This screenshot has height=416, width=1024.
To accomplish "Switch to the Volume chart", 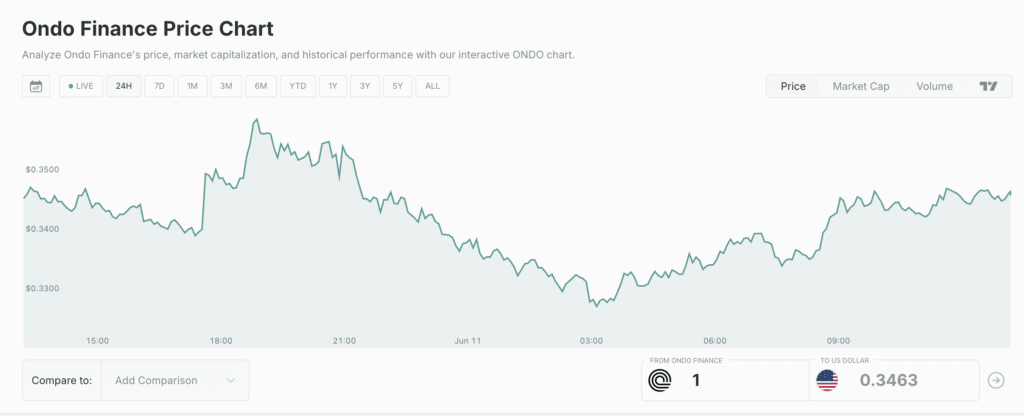I will (x=934, y=86).
